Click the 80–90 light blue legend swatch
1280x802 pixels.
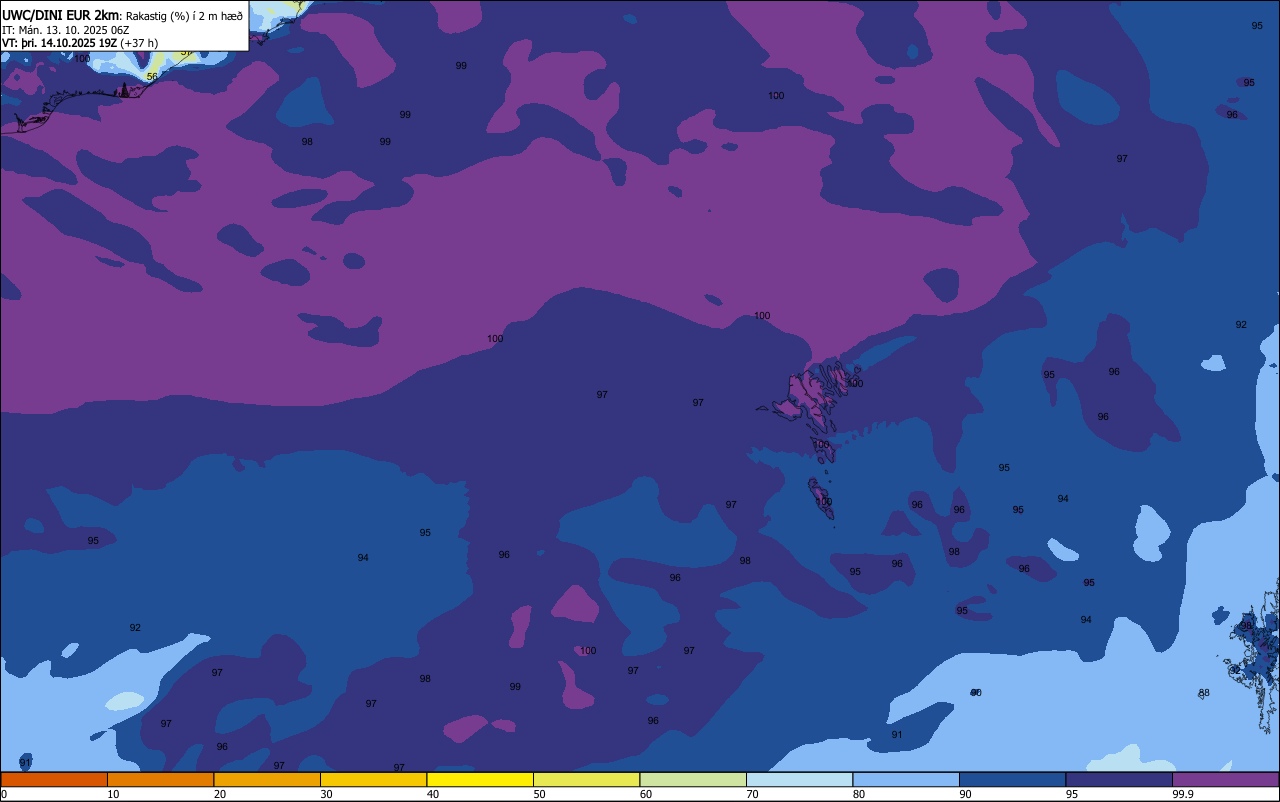tap(906, 779)
